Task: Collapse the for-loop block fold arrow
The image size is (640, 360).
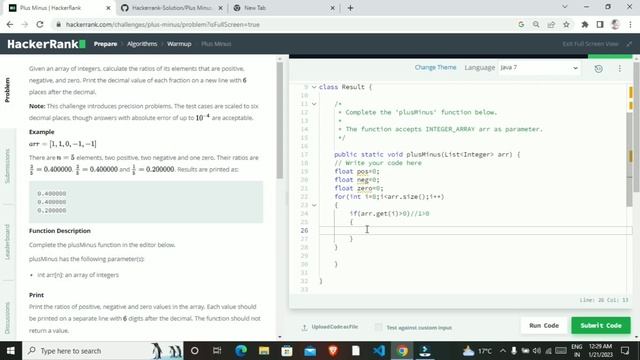Action: click(x=314, y=205)
